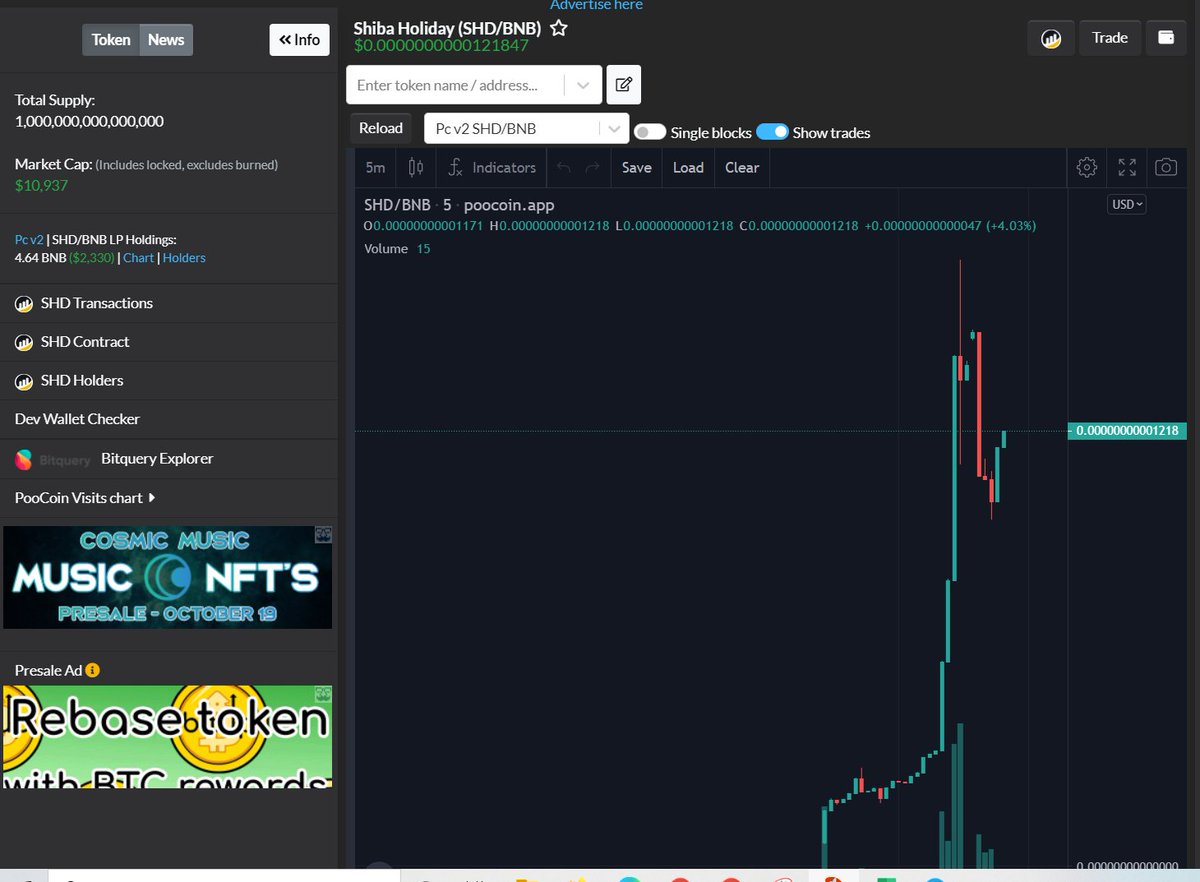This screenshot has height=882, width=1200.
Task: Click the Trade button
Action: pos(1110,38)
